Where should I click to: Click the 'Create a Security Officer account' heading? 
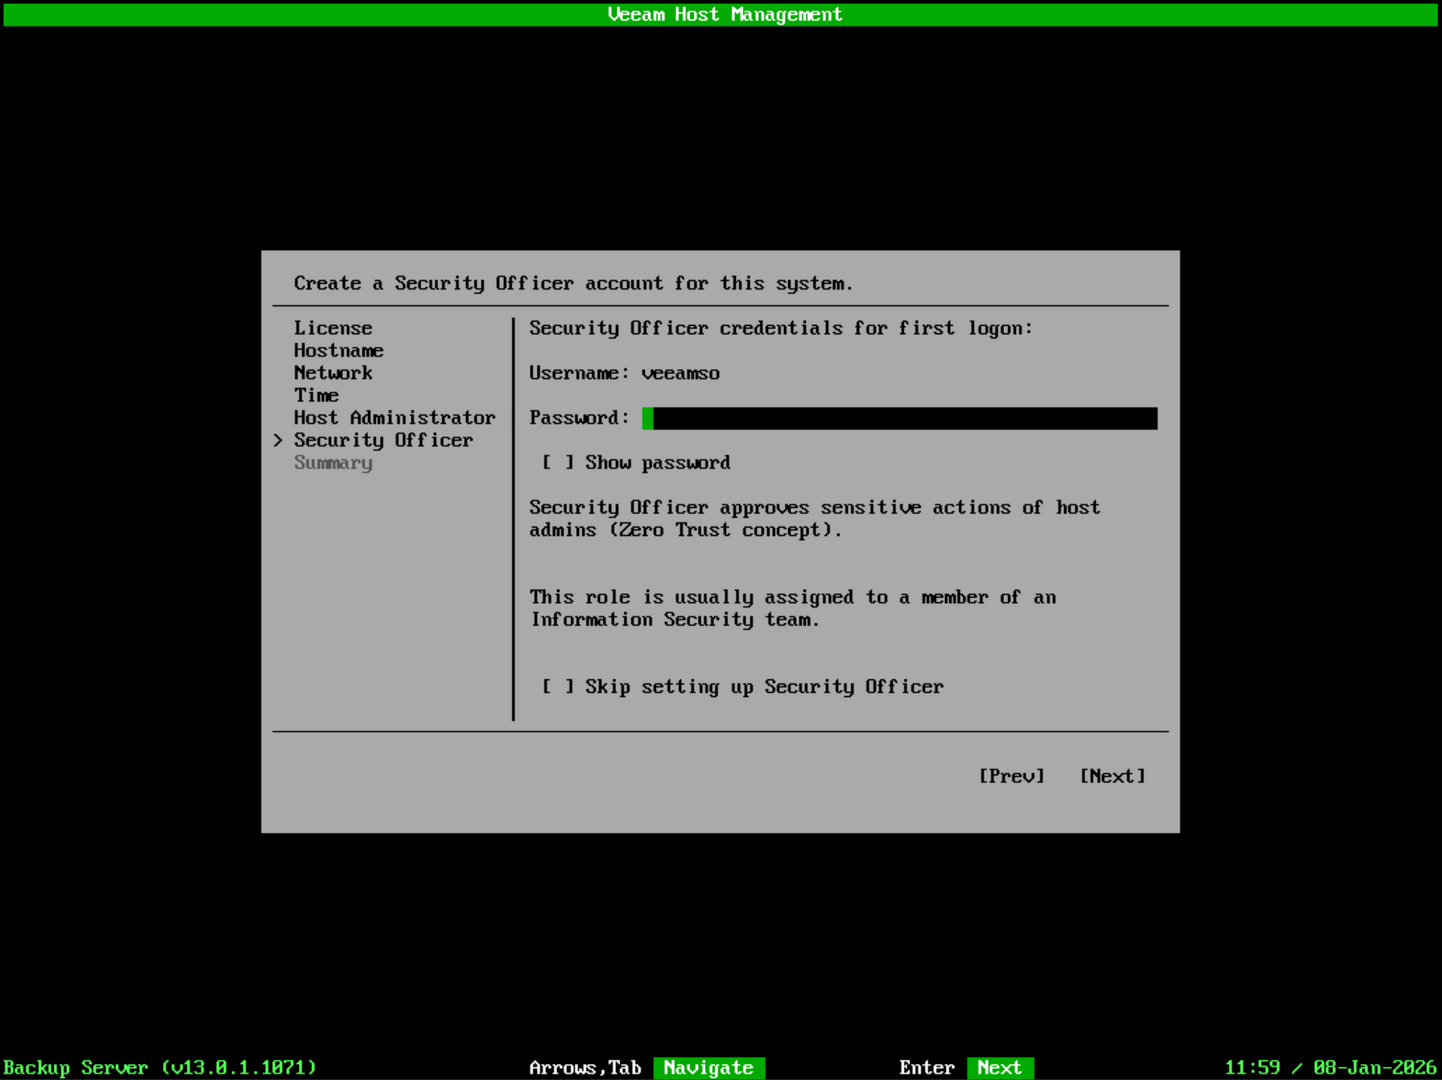(x=573, y=284)
